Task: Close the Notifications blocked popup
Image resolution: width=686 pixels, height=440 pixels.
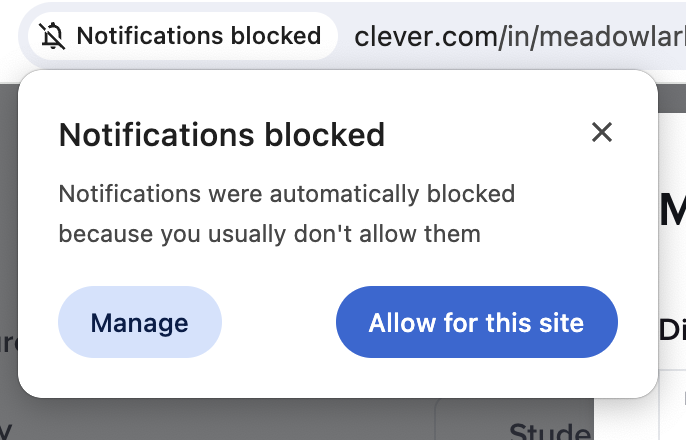Action: (601, 132)
